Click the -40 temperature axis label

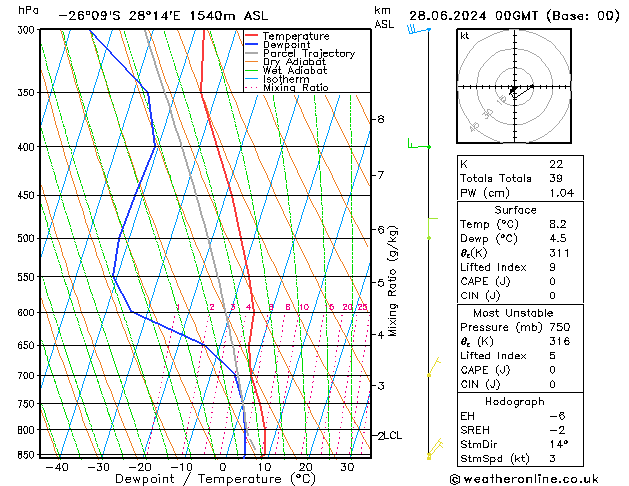[x=57, y=467]
